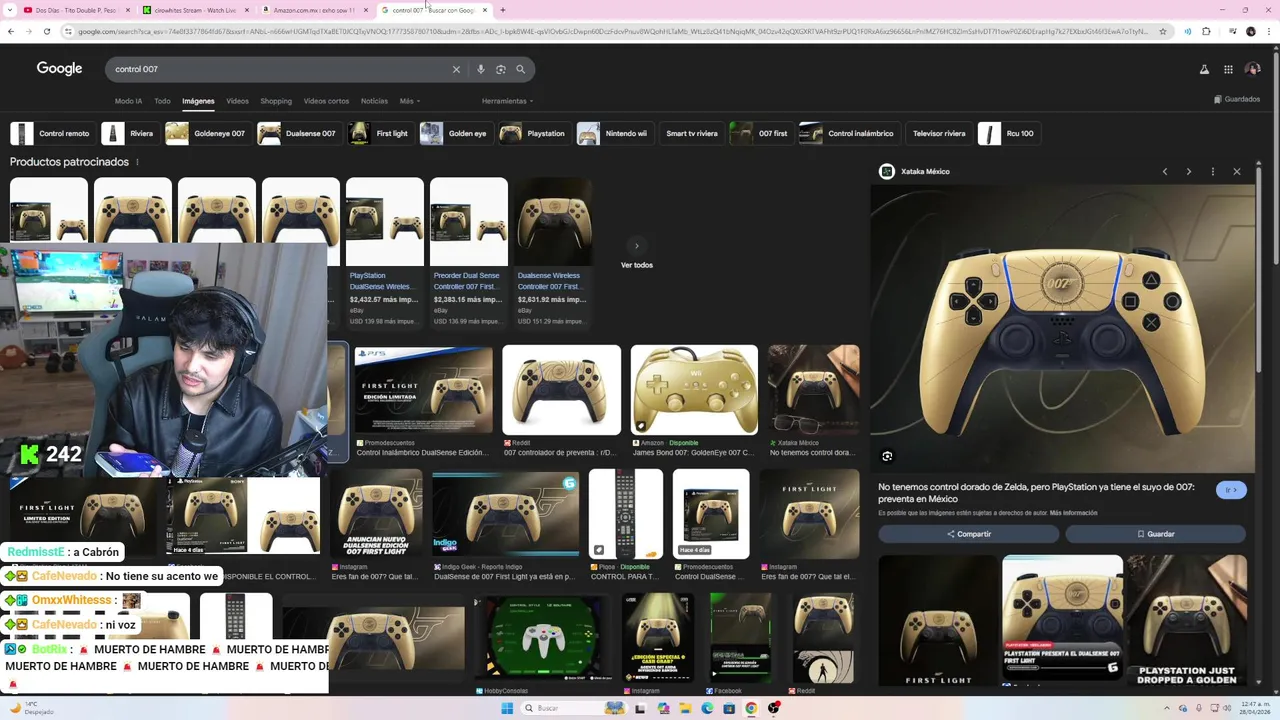Open Windows Start menu
The height and width of the screenshot is (720, 1280).
(x=507, y=708)
